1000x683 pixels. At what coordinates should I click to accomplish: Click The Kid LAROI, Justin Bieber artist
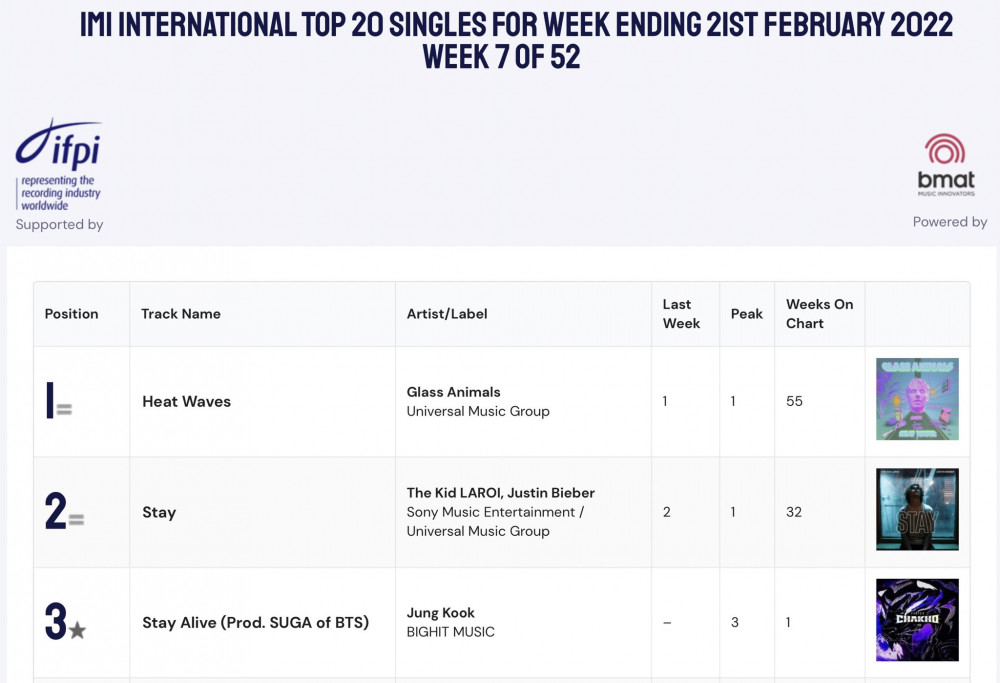tap(501, 493)
